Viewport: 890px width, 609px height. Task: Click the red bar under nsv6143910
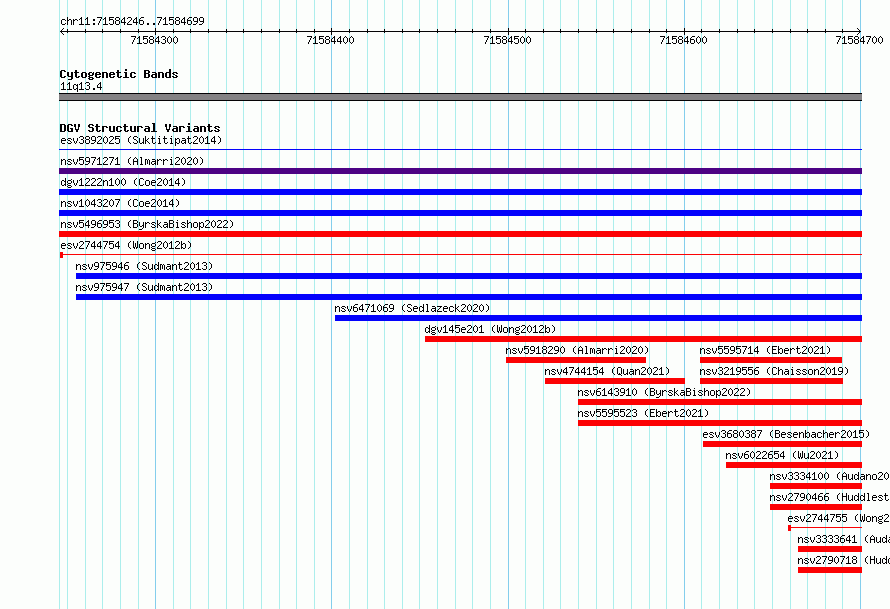tap(720, 402)
